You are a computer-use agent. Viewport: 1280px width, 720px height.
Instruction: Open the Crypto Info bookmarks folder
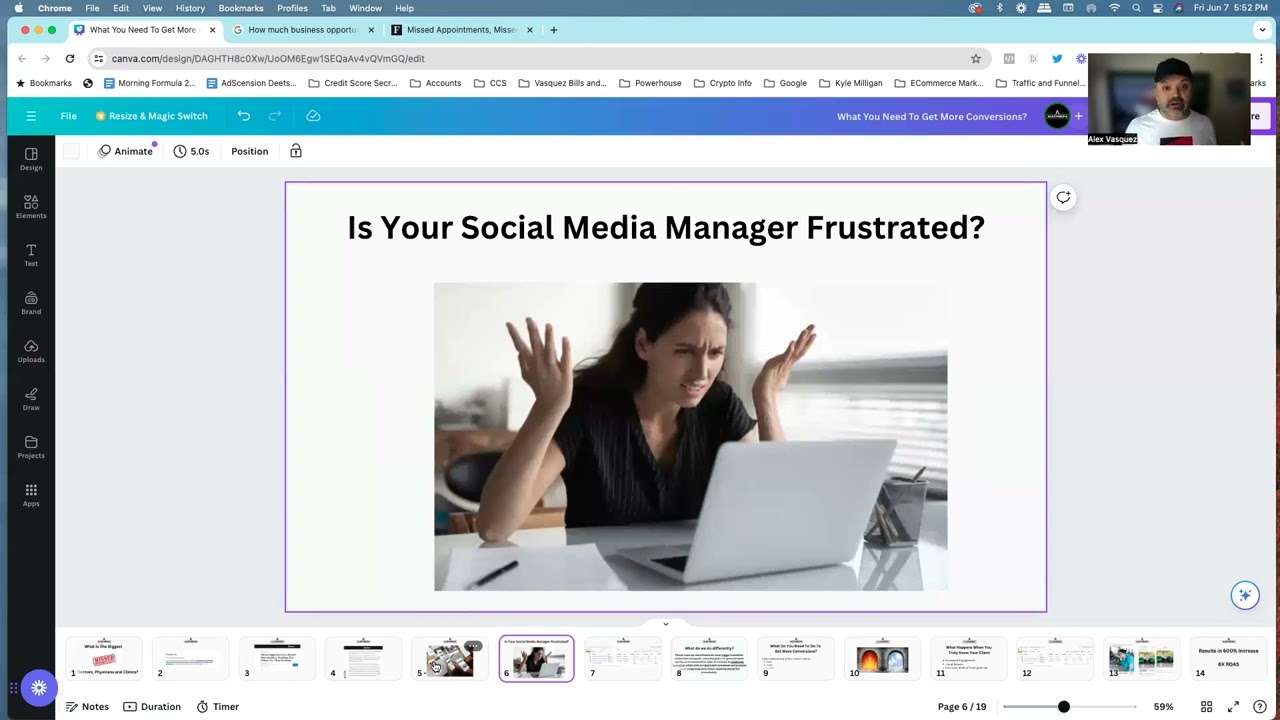pos(722,83)
